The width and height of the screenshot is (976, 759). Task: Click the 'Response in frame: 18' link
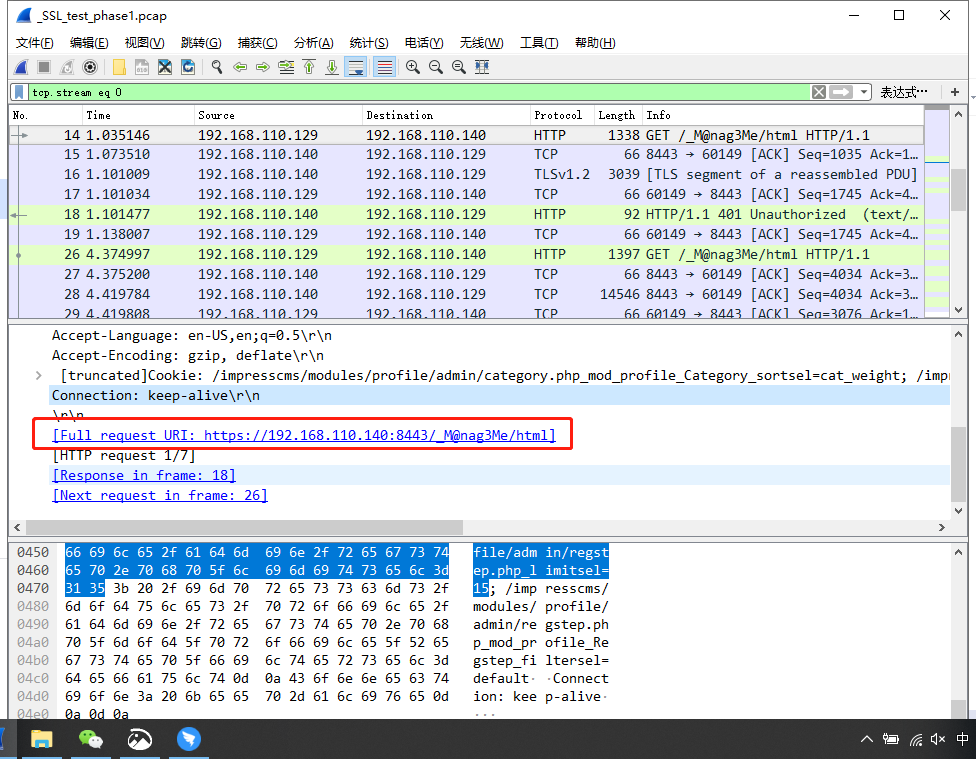pyautogui.click(x=144, y=475)
